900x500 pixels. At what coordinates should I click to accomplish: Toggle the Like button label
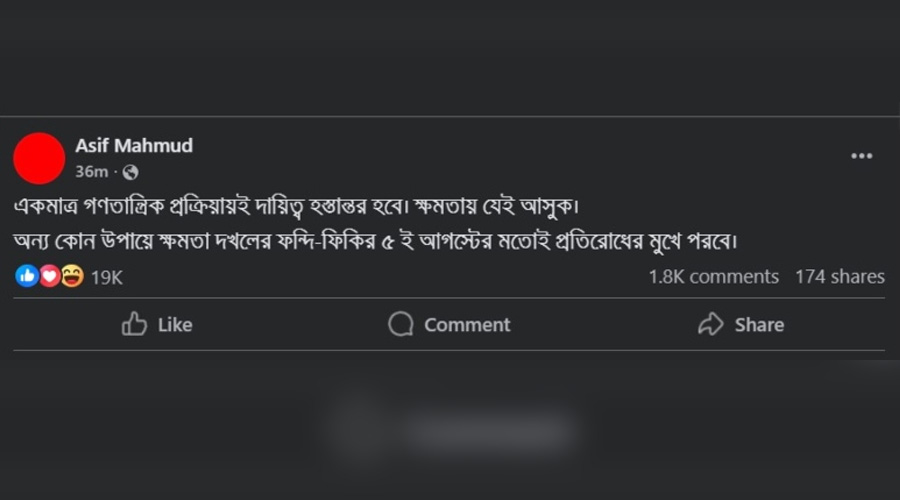pos(175,325)
